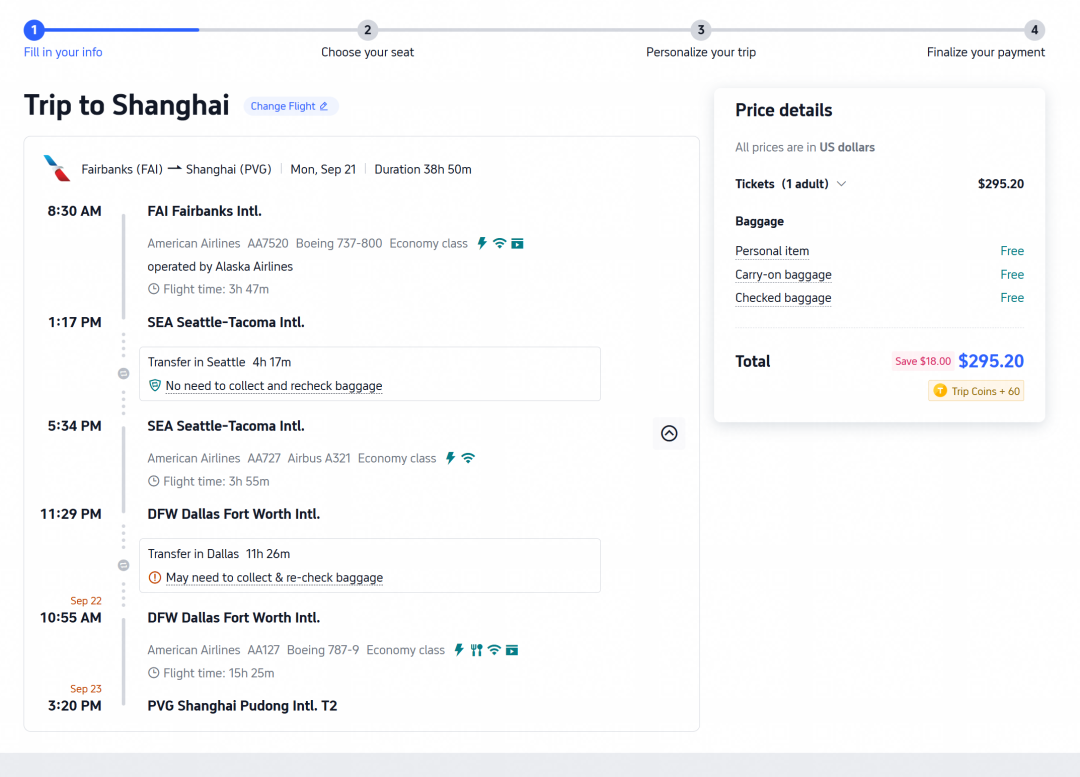Click the power outlet icon on AA7520
This screenshot has height=777, width=1080.
click(482, 243)
